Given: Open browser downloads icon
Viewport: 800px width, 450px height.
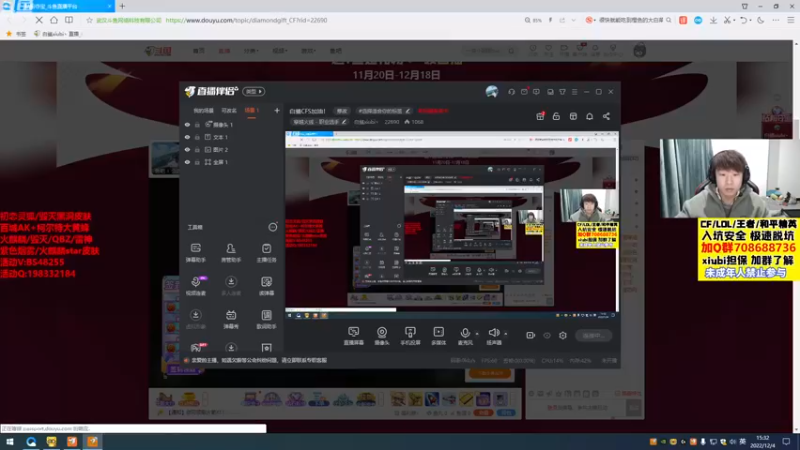Looking at the screenshot, I should 713,20.
